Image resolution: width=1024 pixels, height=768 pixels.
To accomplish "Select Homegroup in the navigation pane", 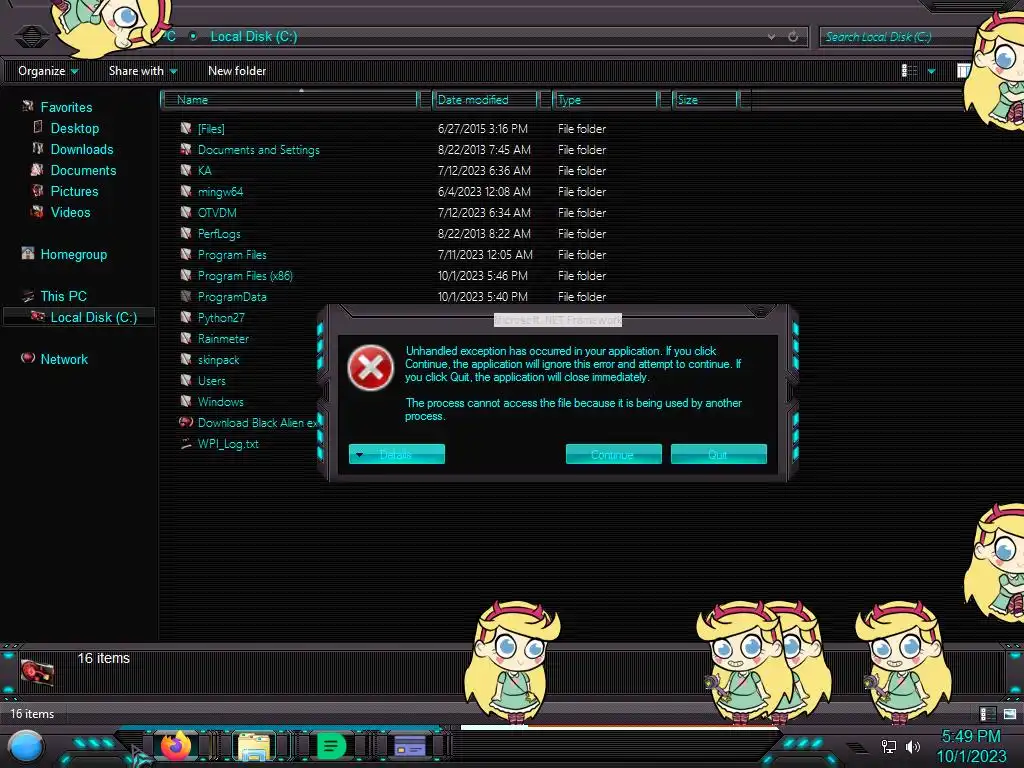I will (x=73, y=254).
